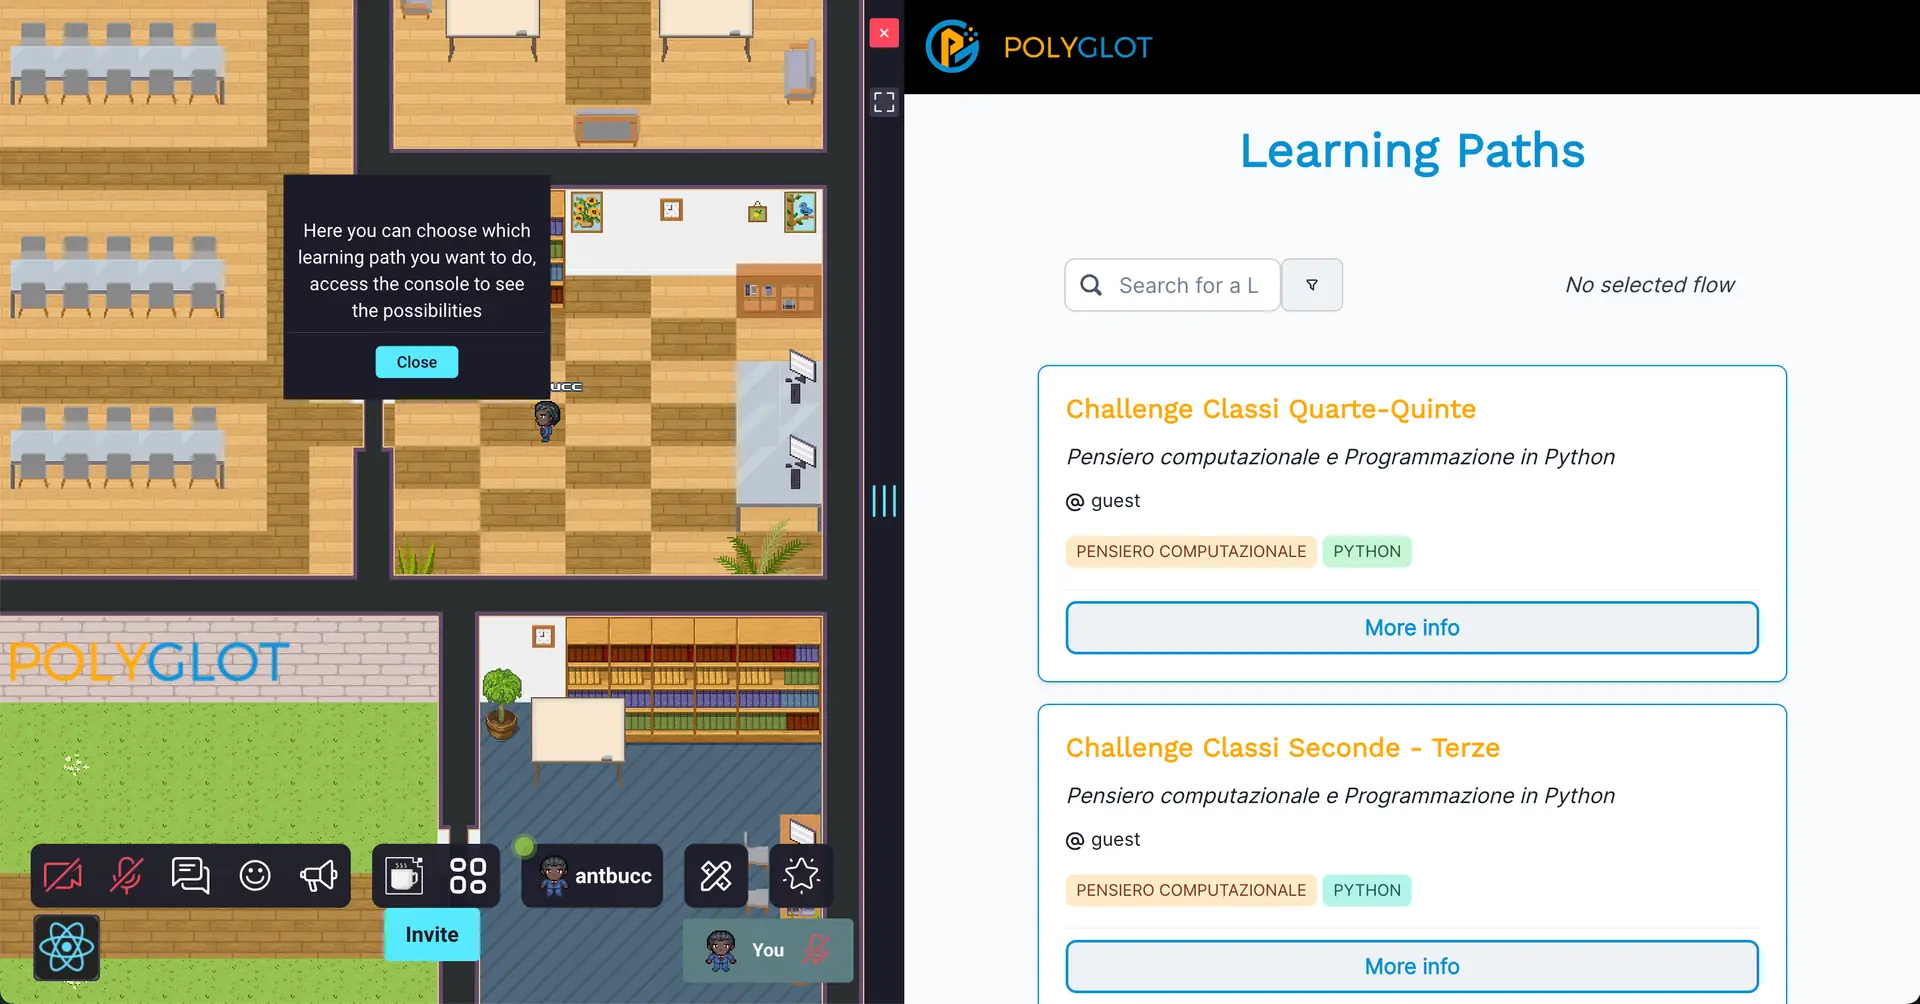
Task: Toggle mute on the 'You' participant badge
Action: (x=816, y=950)
